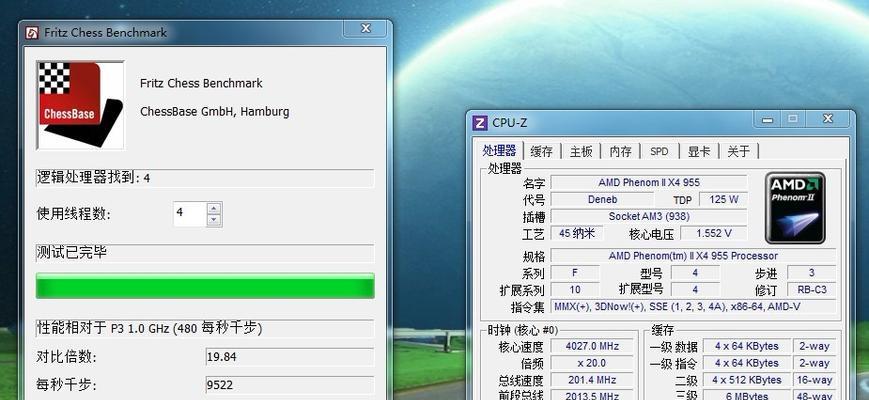The width and height of the screenshot is (869, 400).
Task: Switch to the SPD tab
Action: pyautogui.click(x=659, y=152)
